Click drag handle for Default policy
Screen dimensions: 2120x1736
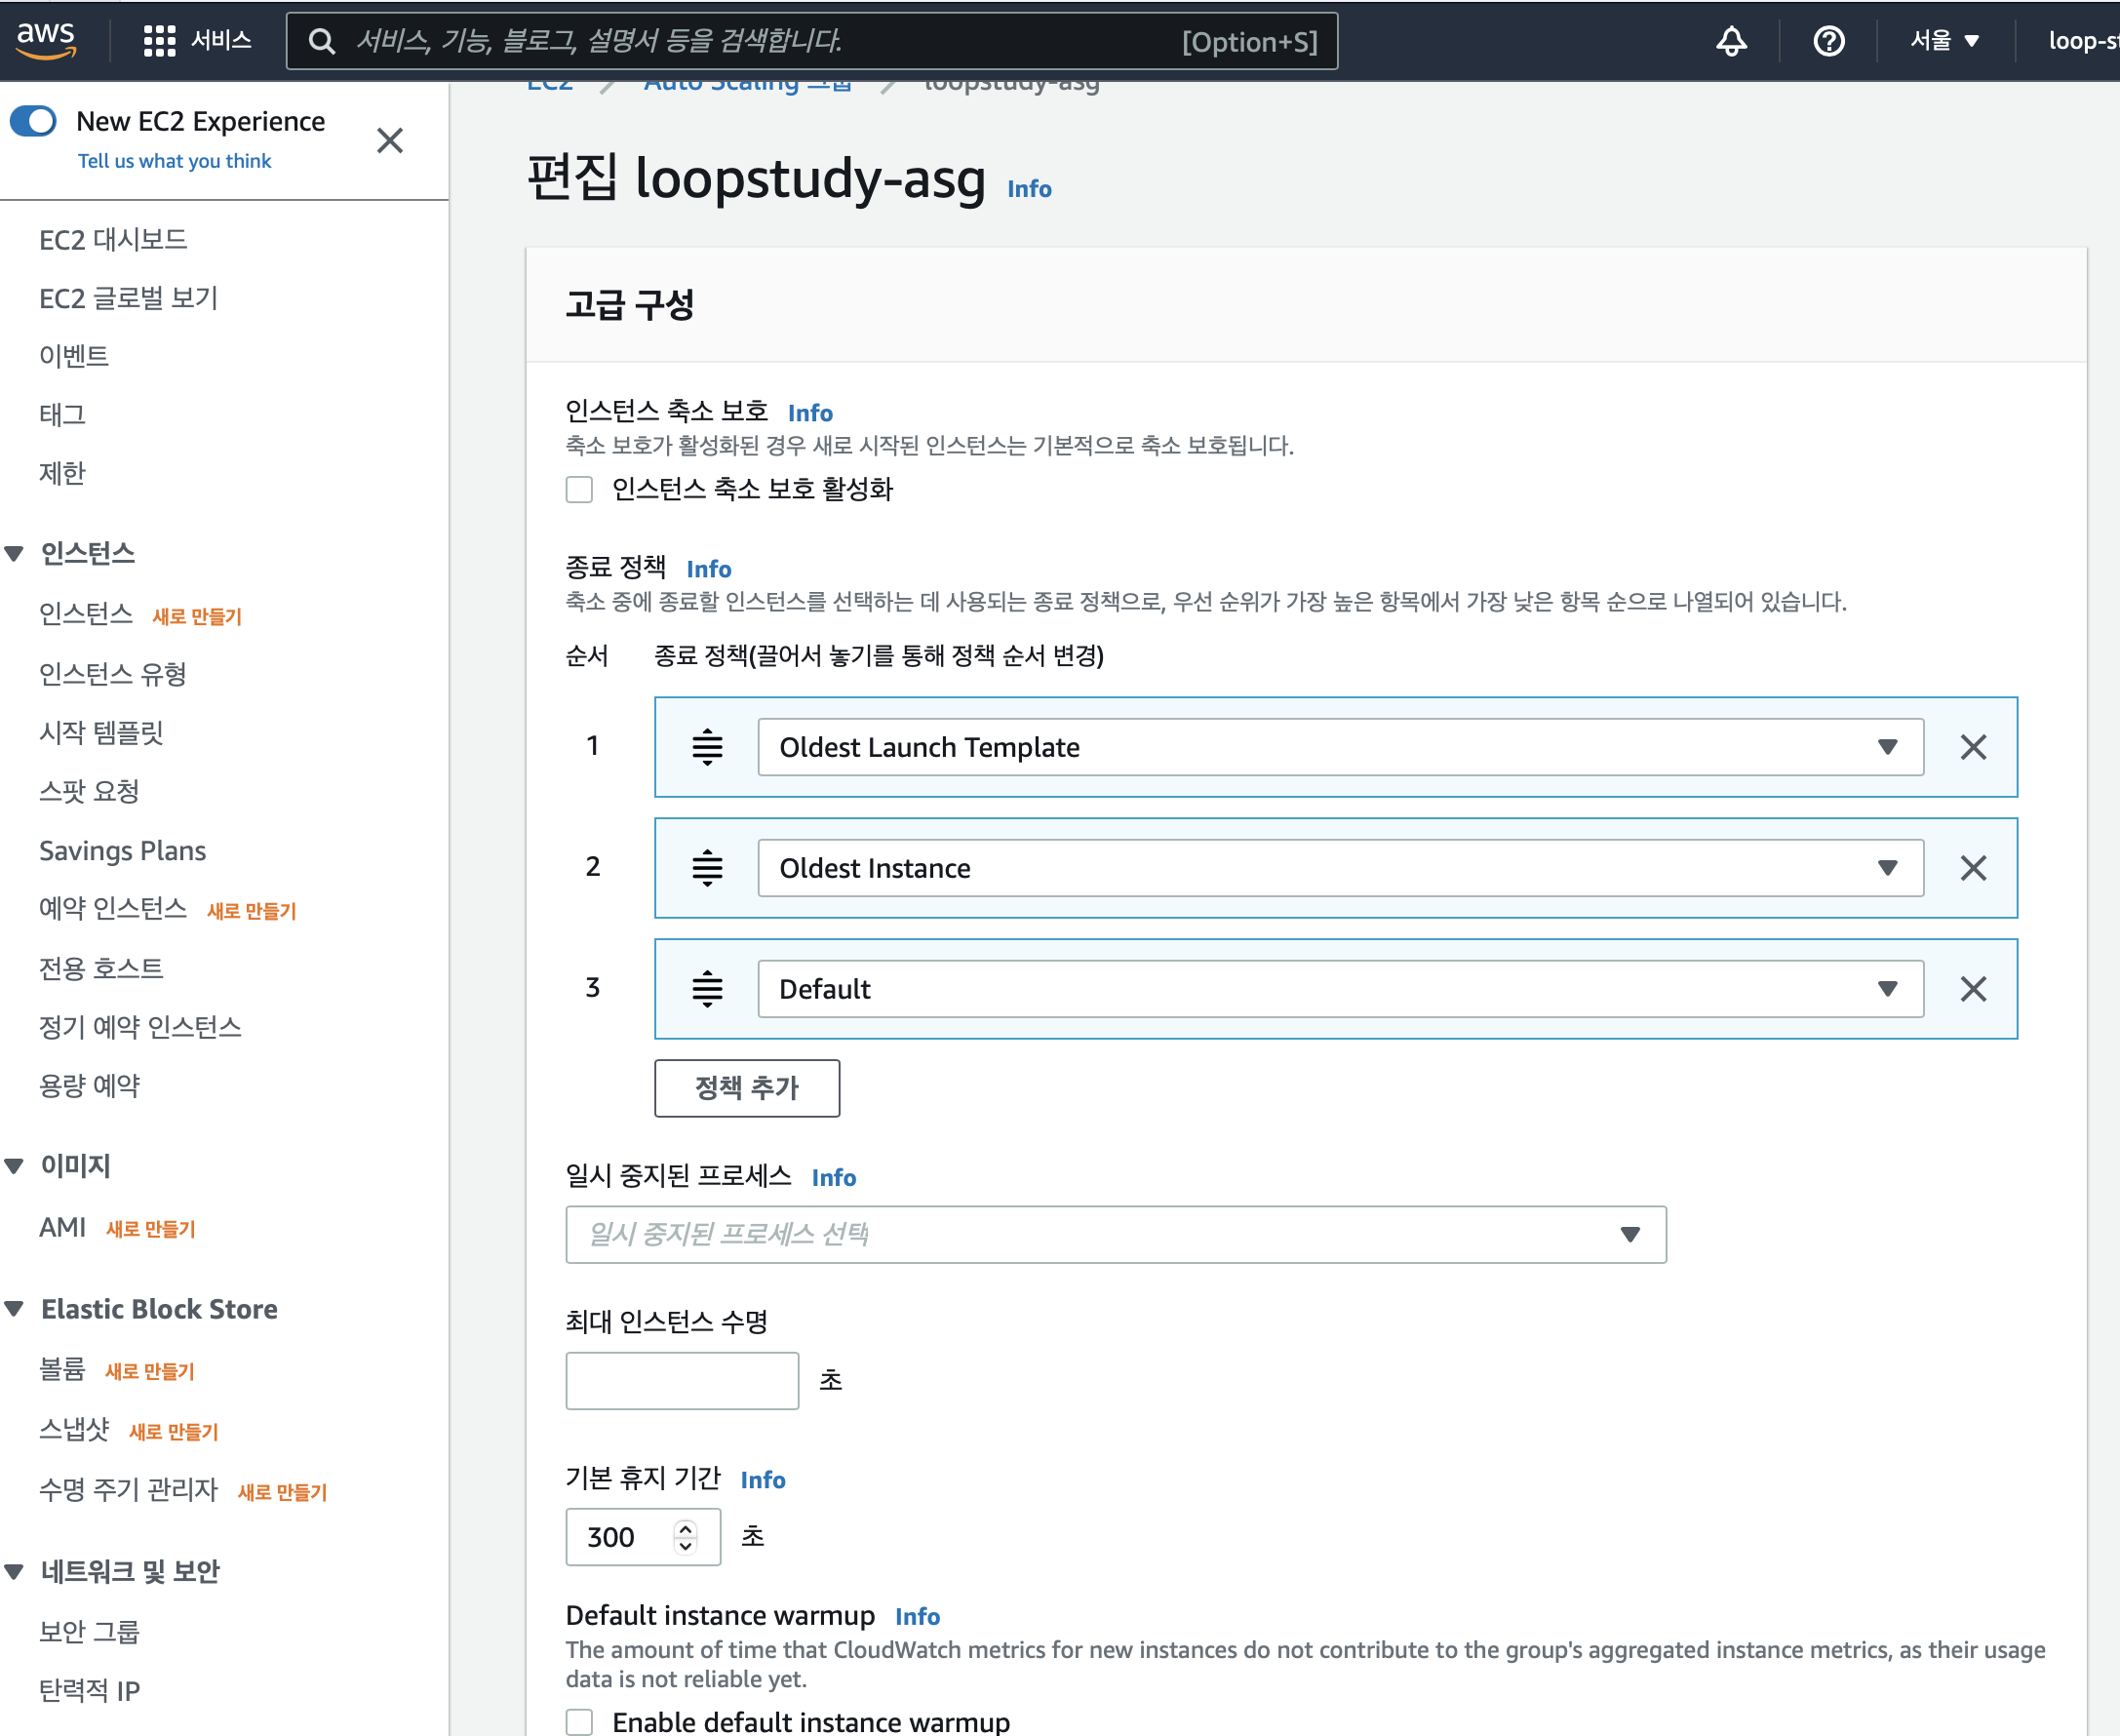point(707,989)
